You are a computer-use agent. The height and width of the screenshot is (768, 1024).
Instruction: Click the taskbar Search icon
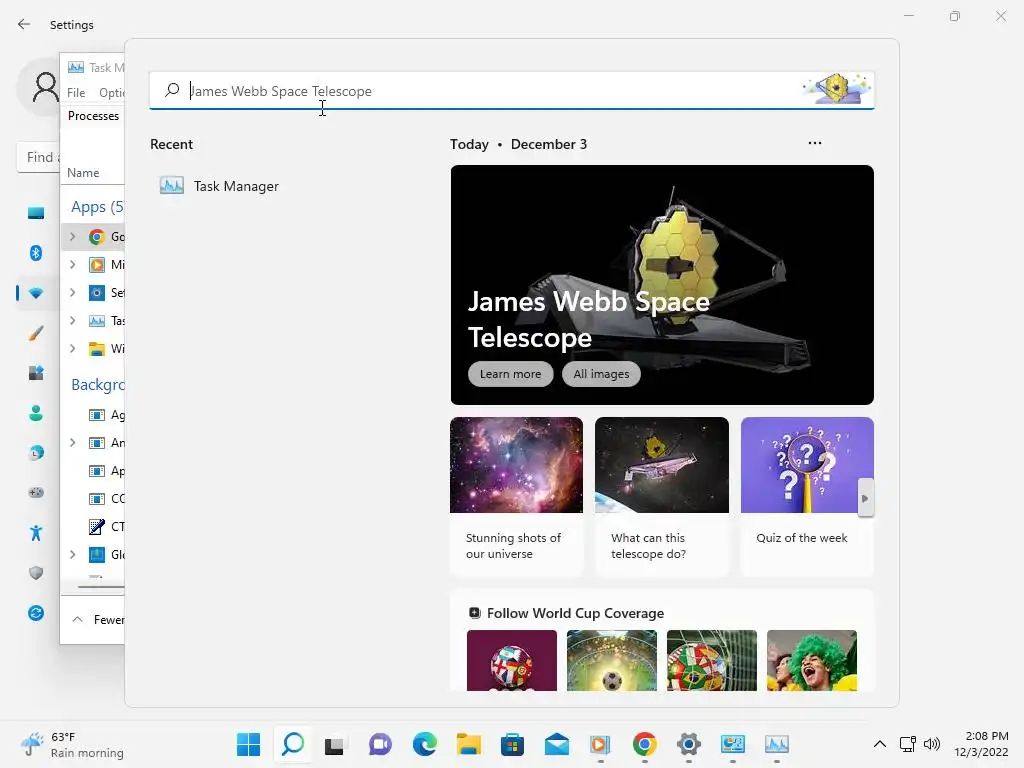(x=293, y=744)
